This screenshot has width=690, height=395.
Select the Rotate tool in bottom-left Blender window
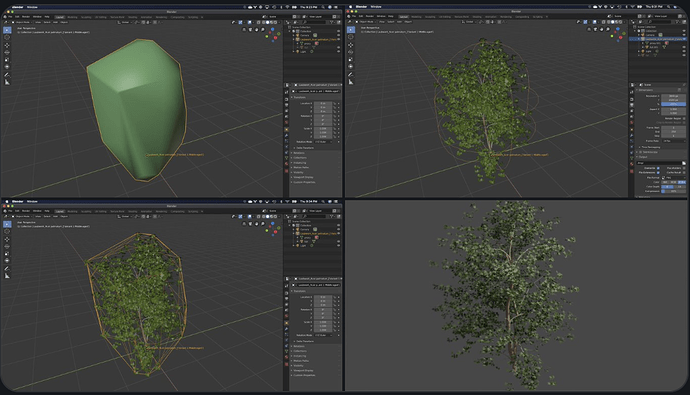tap(7, 246)
